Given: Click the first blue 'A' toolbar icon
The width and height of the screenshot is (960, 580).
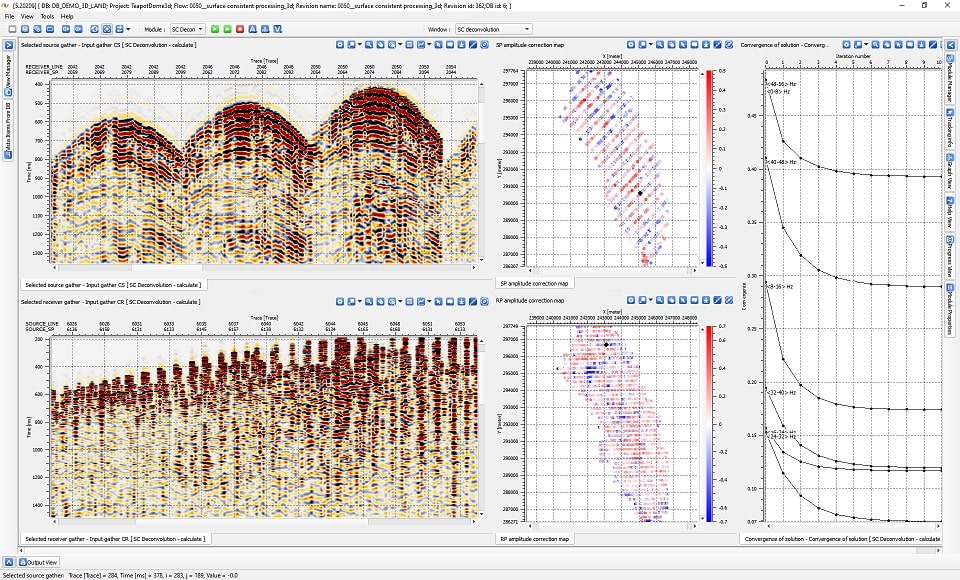Looking at the screenshot, I should click(253, 30).
